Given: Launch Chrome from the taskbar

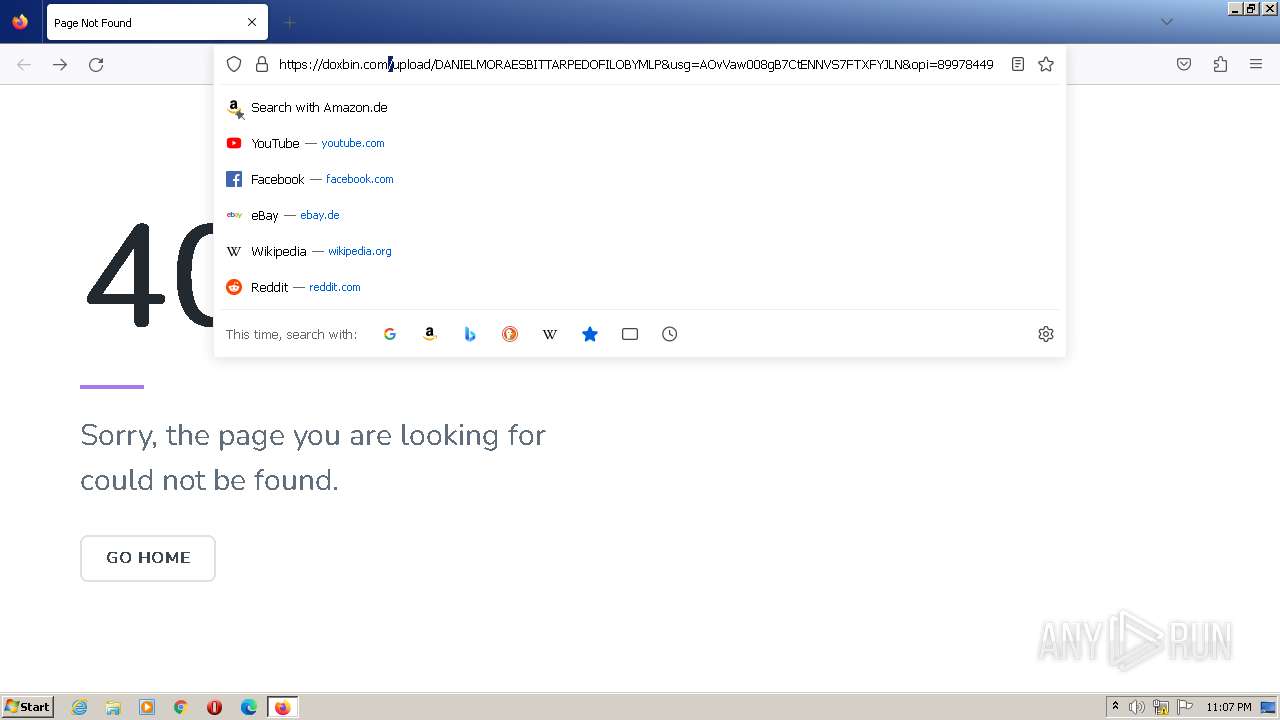Looking at the screenshot, I should [181, 707].
